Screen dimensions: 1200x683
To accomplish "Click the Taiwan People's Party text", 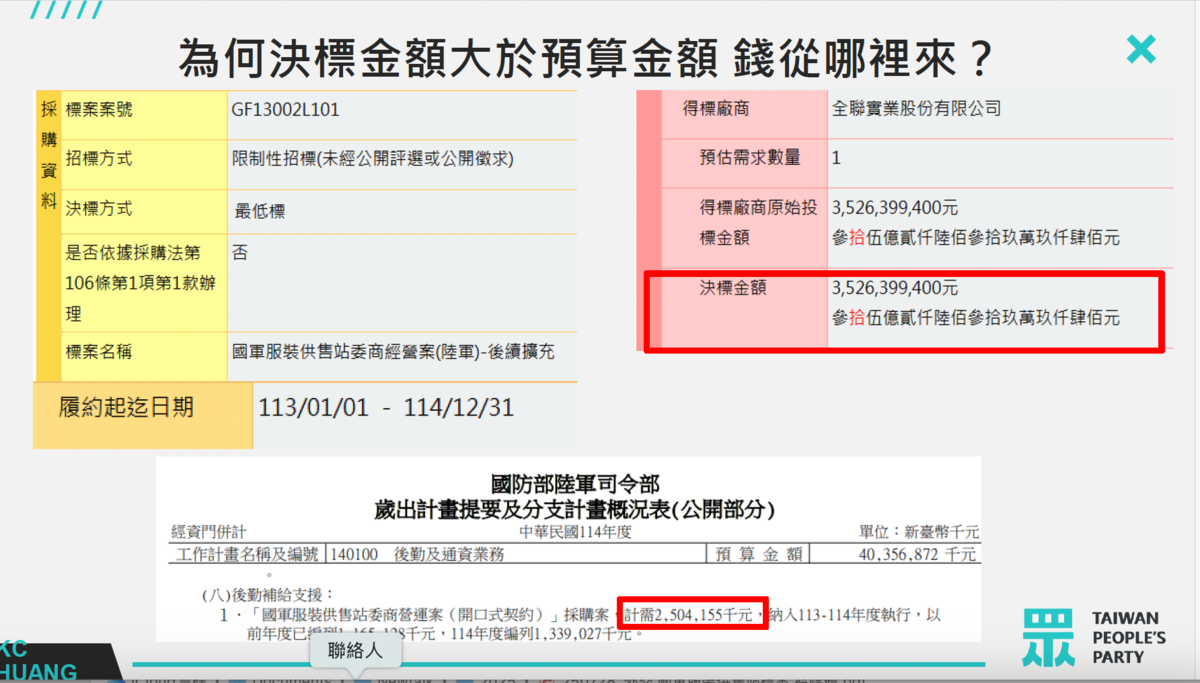I will click(1129, 637).
